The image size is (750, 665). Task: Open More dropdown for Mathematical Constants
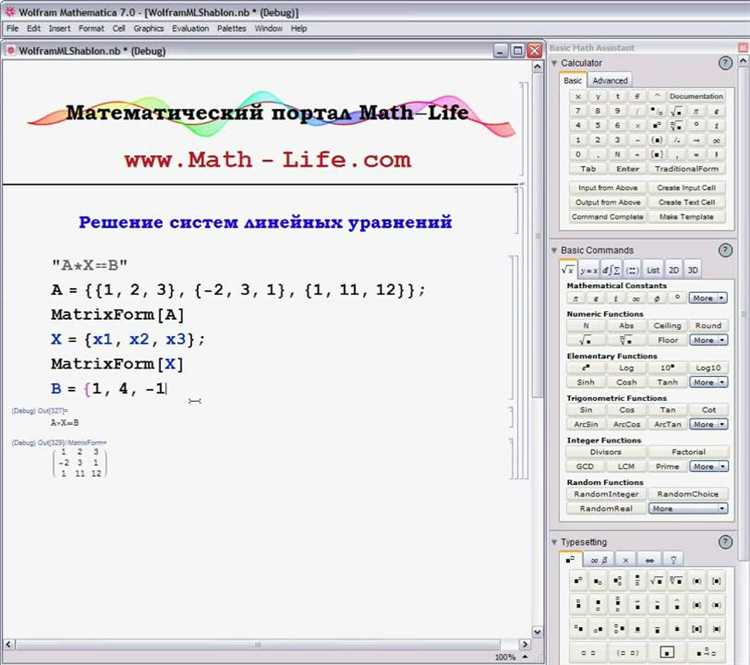[x=708, y=298]
